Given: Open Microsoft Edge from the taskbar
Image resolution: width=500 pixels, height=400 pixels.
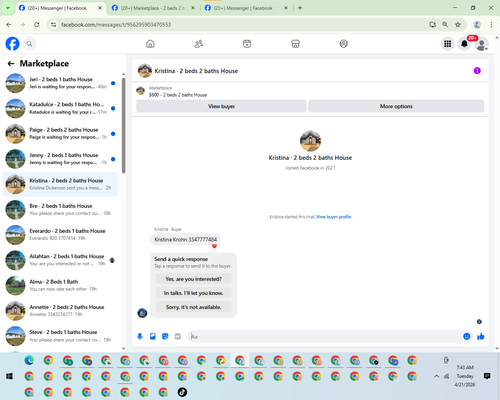Looking at the screenshot, I should tap(29, 360).
